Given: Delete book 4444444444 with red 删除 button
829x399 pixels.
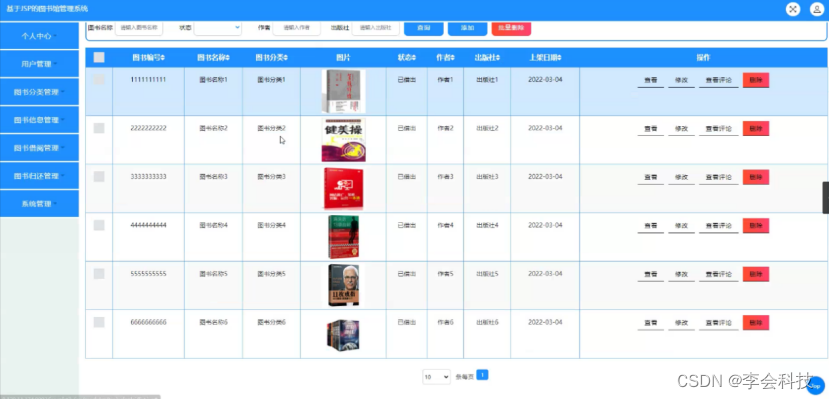Looking at the screenshot, I should 756,226.
